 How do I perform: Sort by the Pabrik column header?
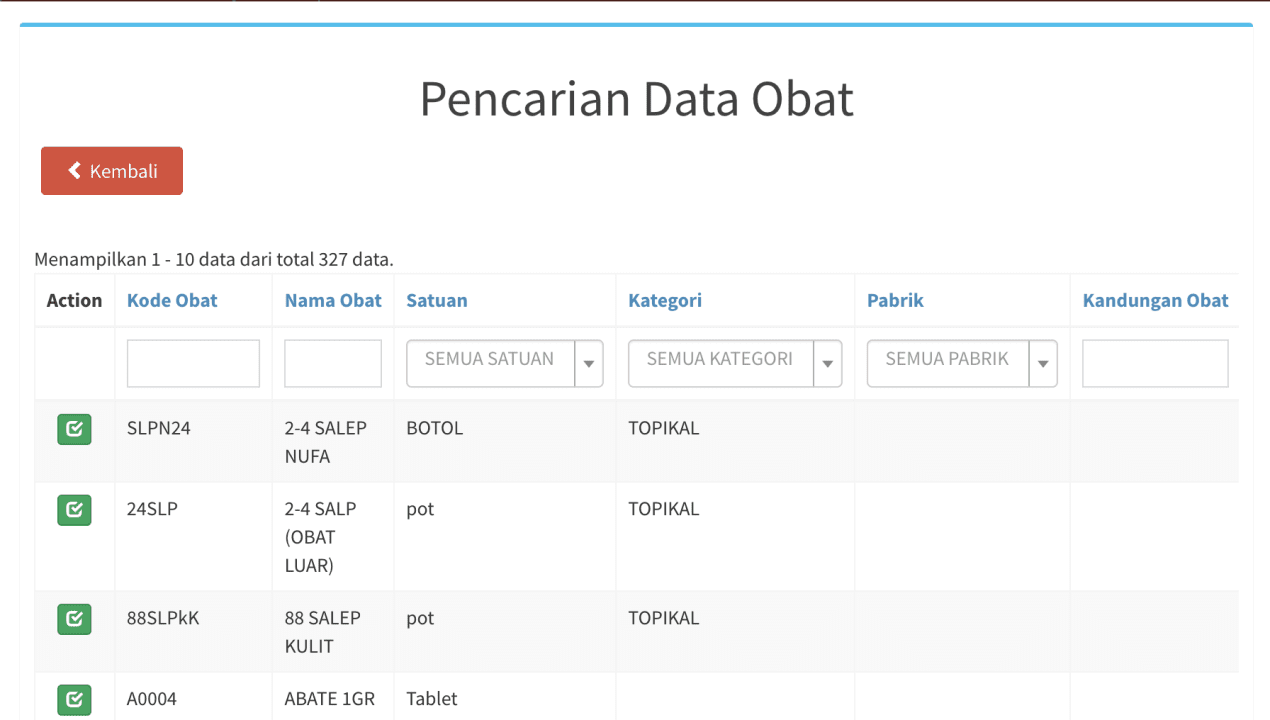[x=895, y=301]
